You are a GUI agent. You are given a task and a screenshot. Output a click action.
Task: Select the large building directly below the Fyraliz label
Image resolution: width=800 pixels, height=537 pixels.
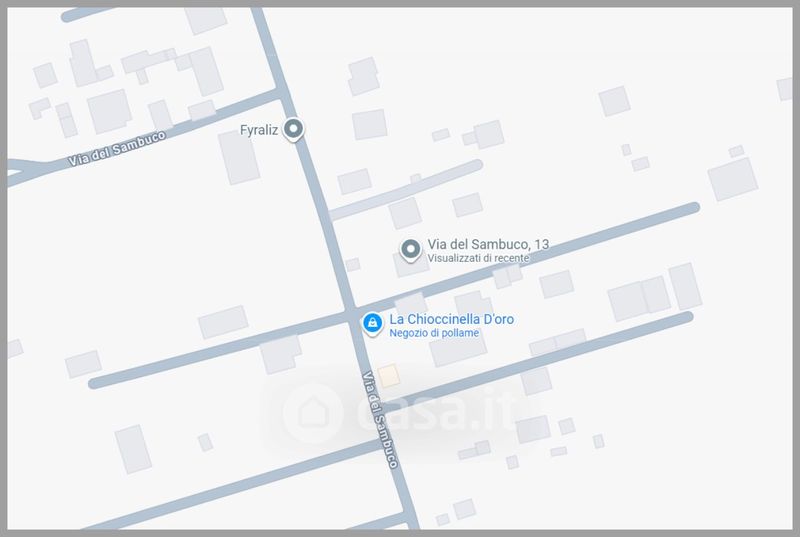(239, 158)
